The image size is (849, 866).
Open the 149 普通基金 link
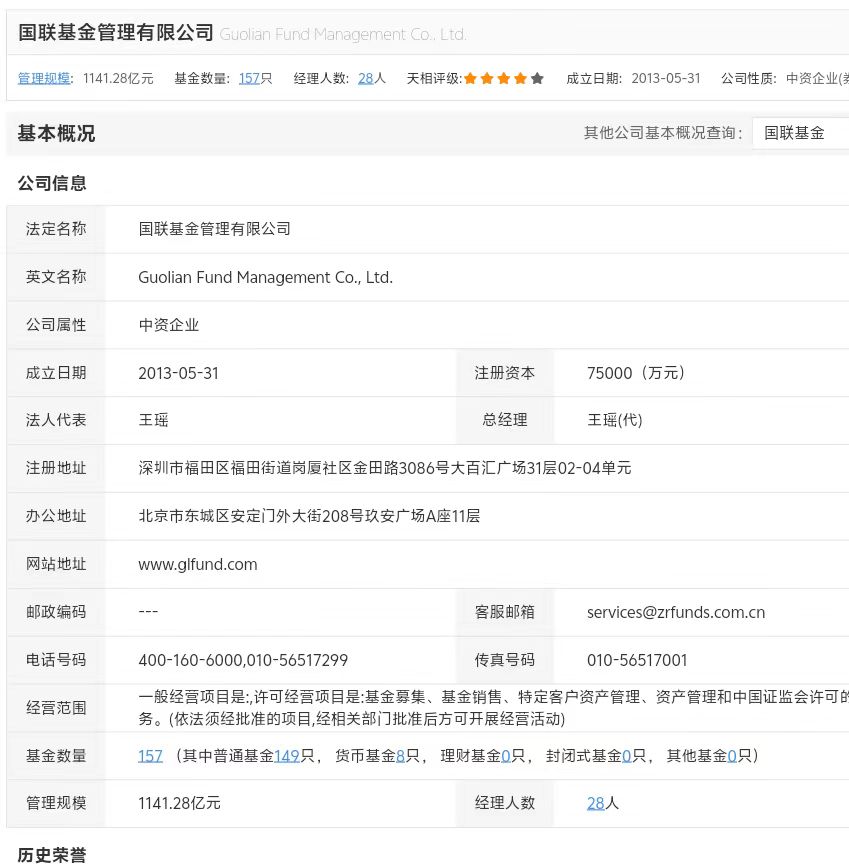coord(287,756)
